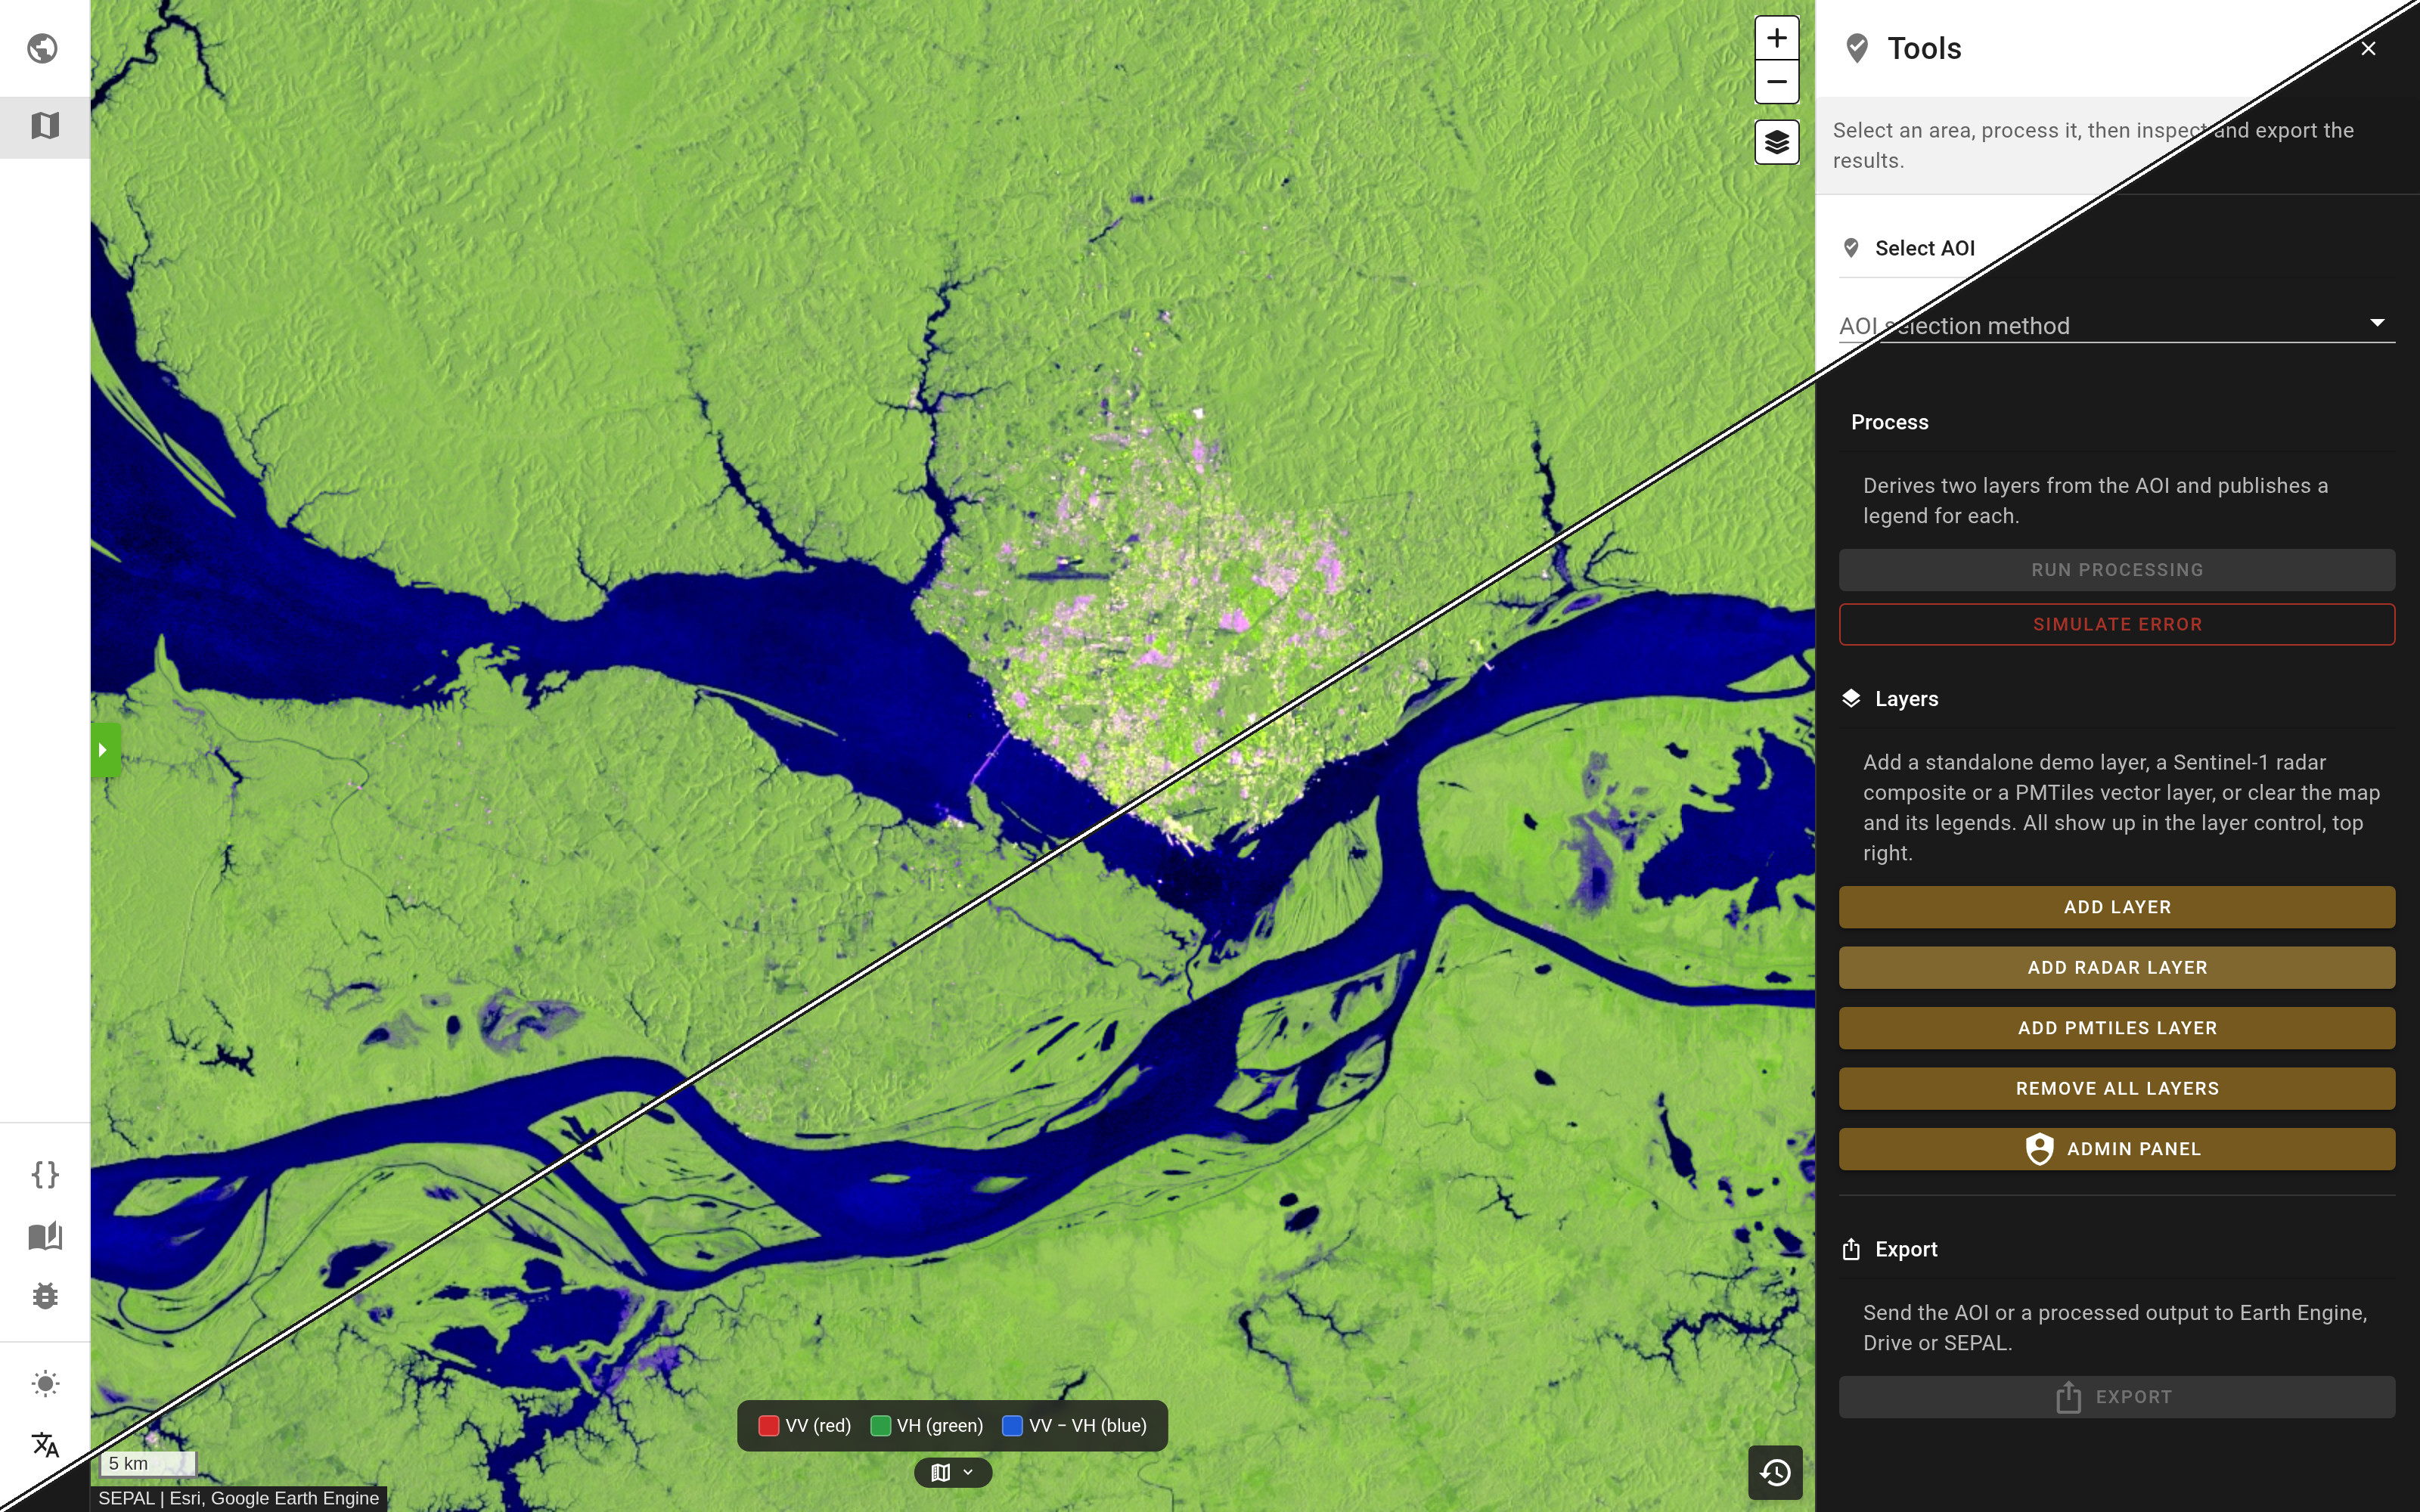Expand the green side drawer arrow
The height and width of the screenshot is (1512, 2420).
click(x=105, y=750)
